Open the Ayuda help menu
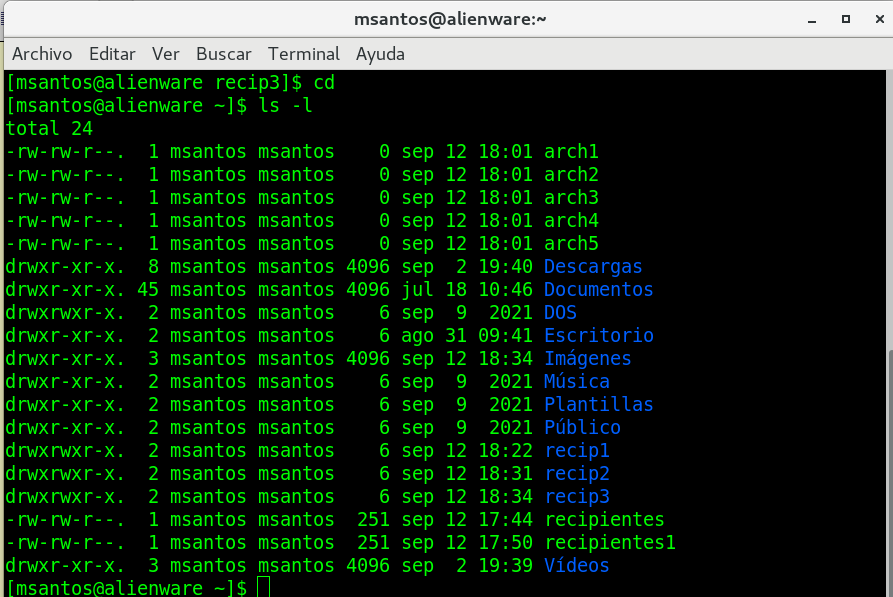893x597 pixels. pyautogui.click(x=380, y=54)
